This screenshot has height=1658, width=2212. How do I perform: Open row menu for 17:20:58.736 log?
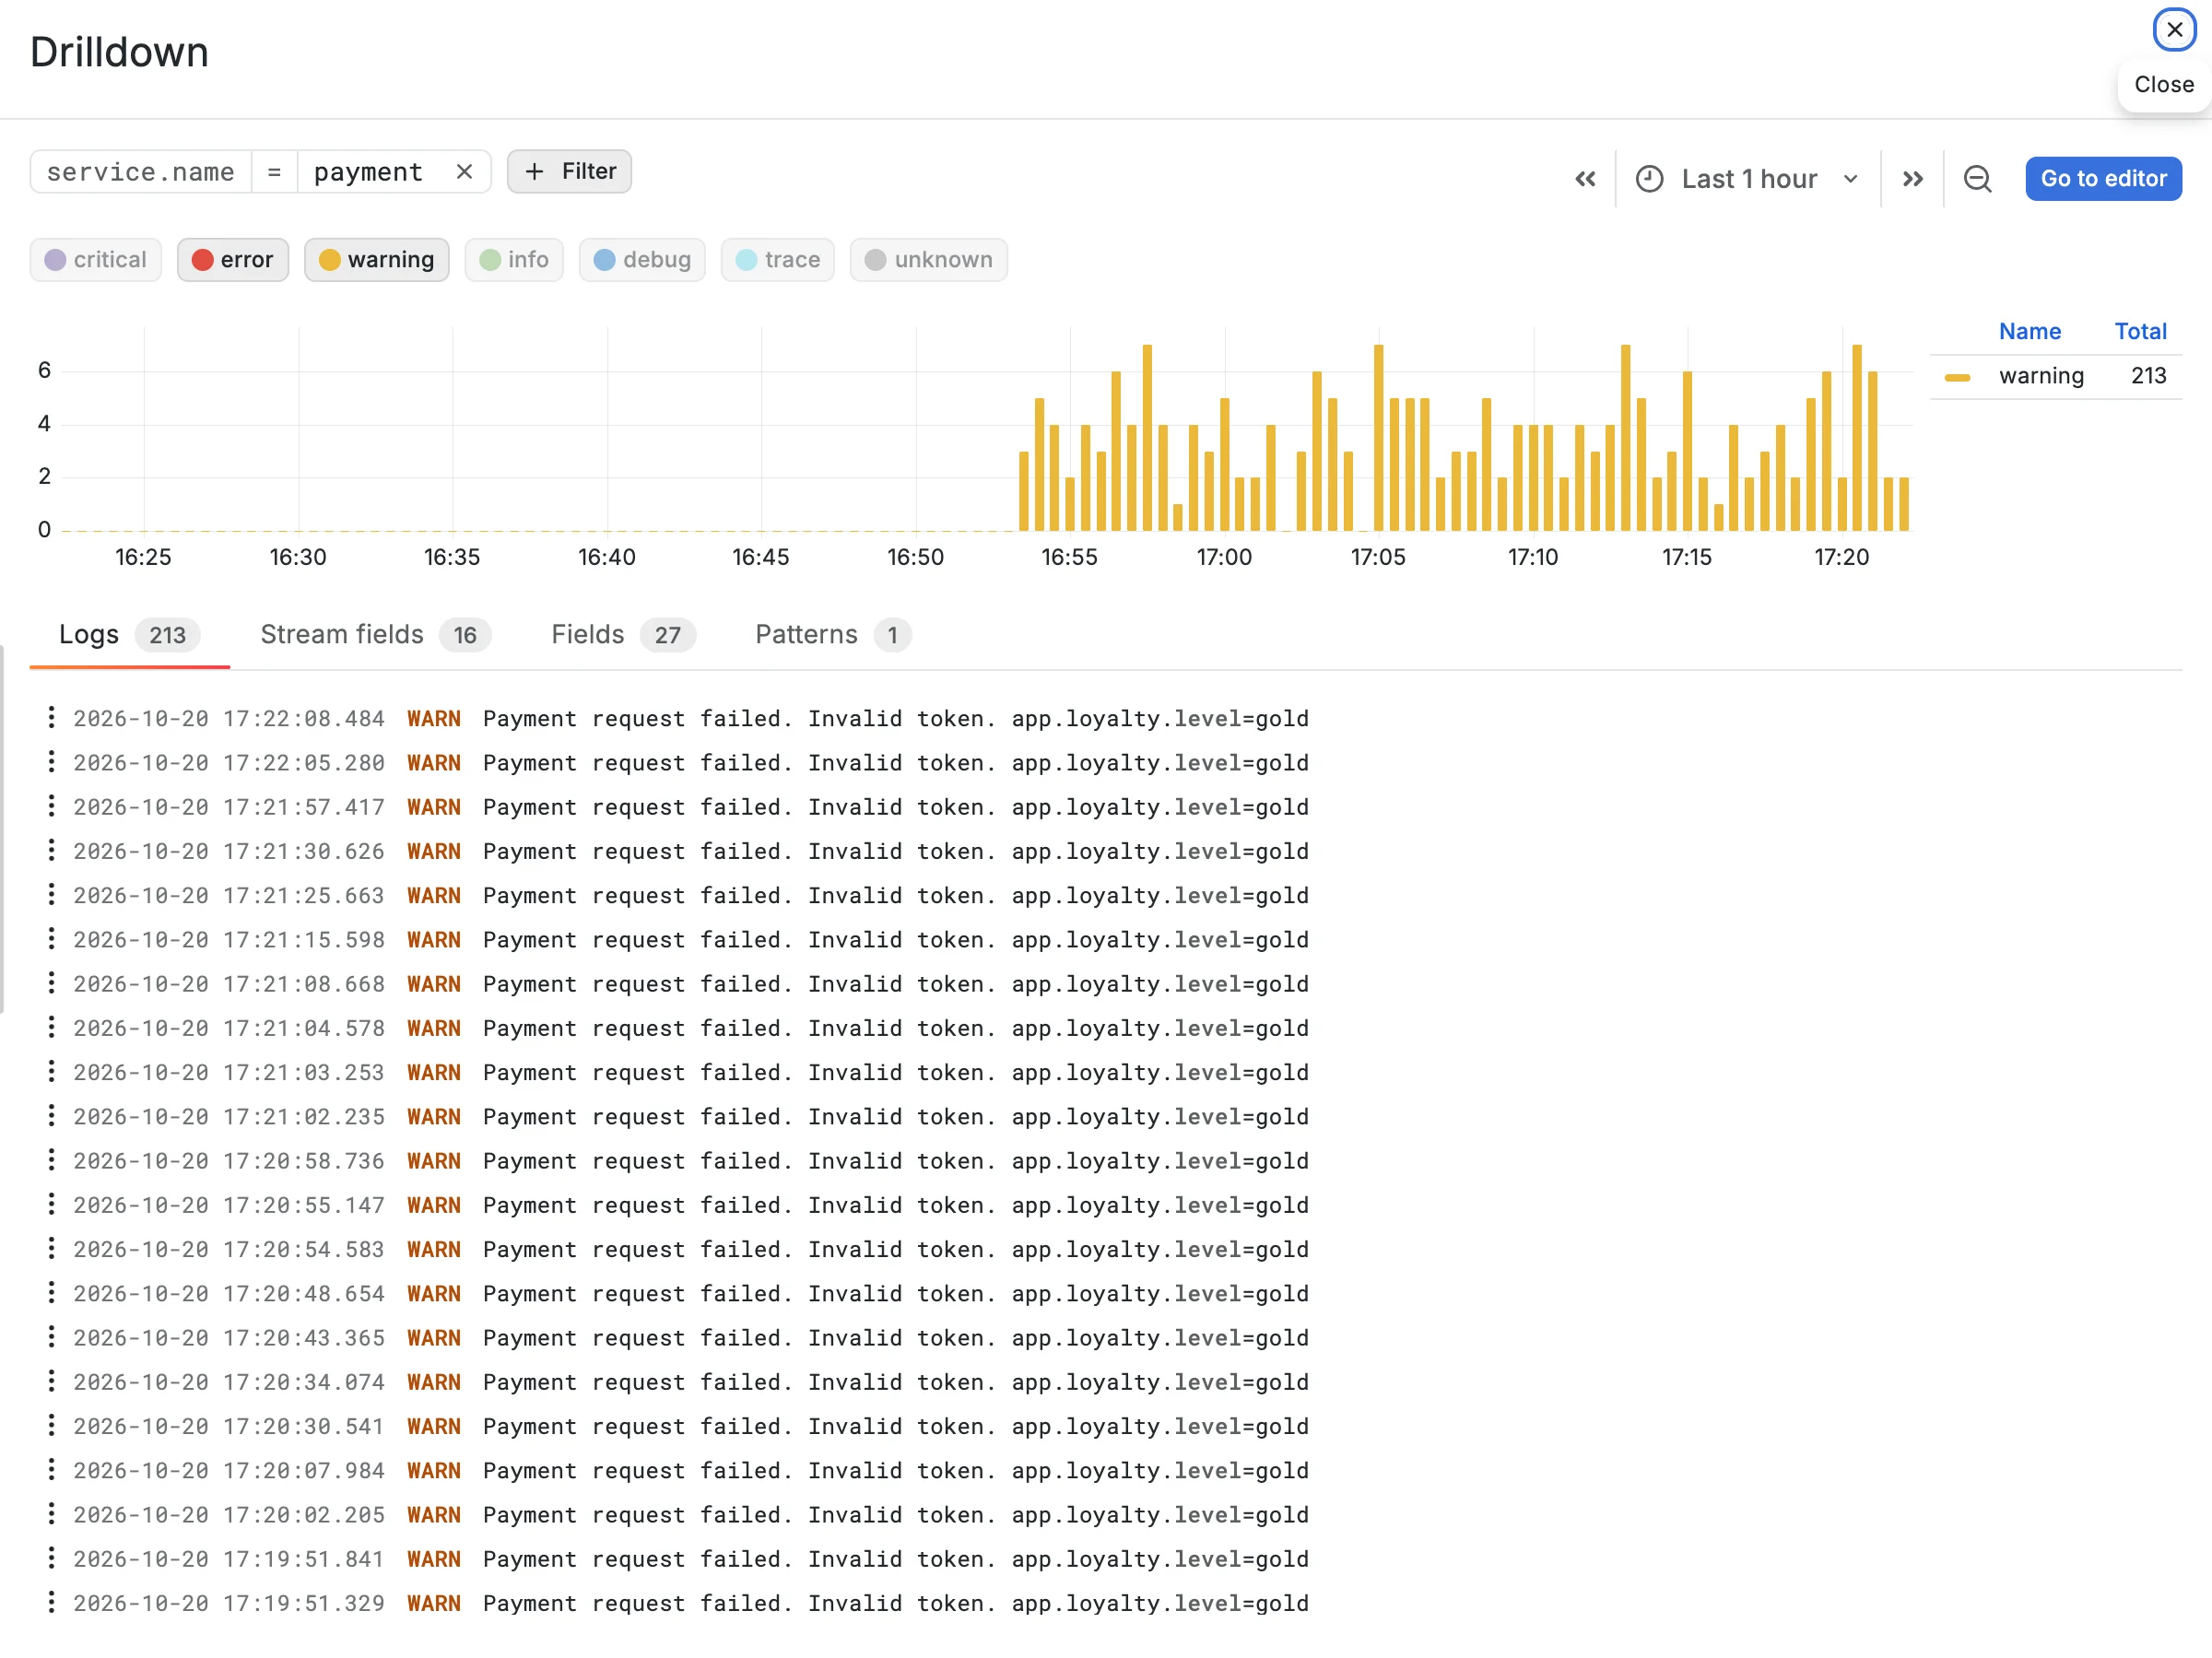tap(51, 1159)
